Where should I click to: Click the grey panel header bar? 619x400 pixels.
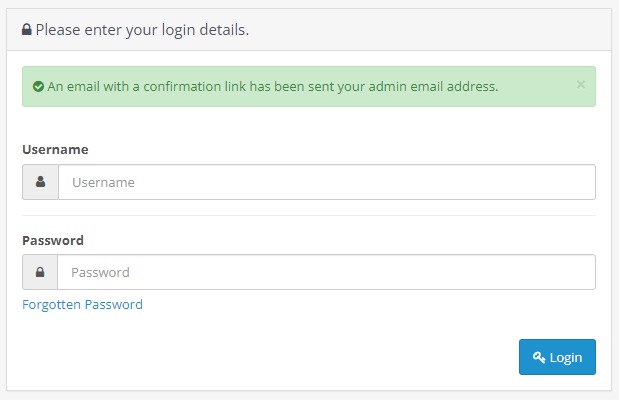point(309,30)
